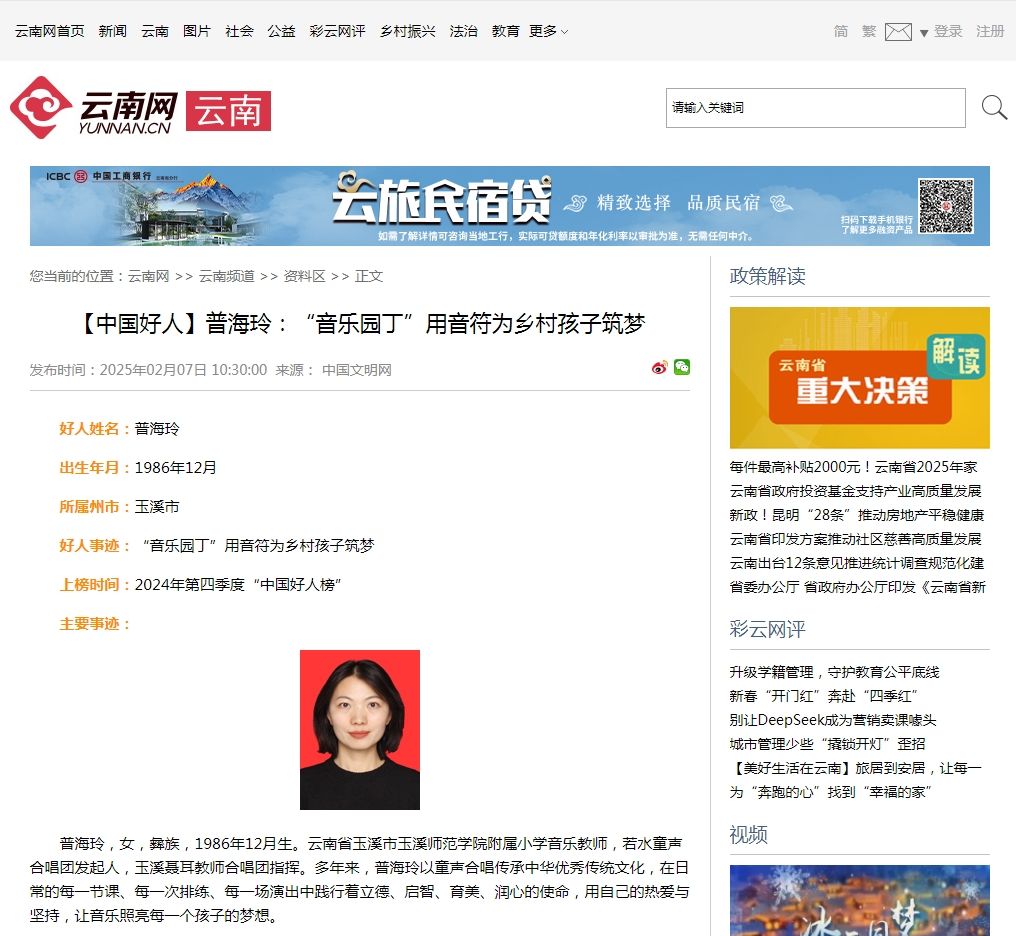
Task: Click the search magnifier icon
Action: click(994, 108)
